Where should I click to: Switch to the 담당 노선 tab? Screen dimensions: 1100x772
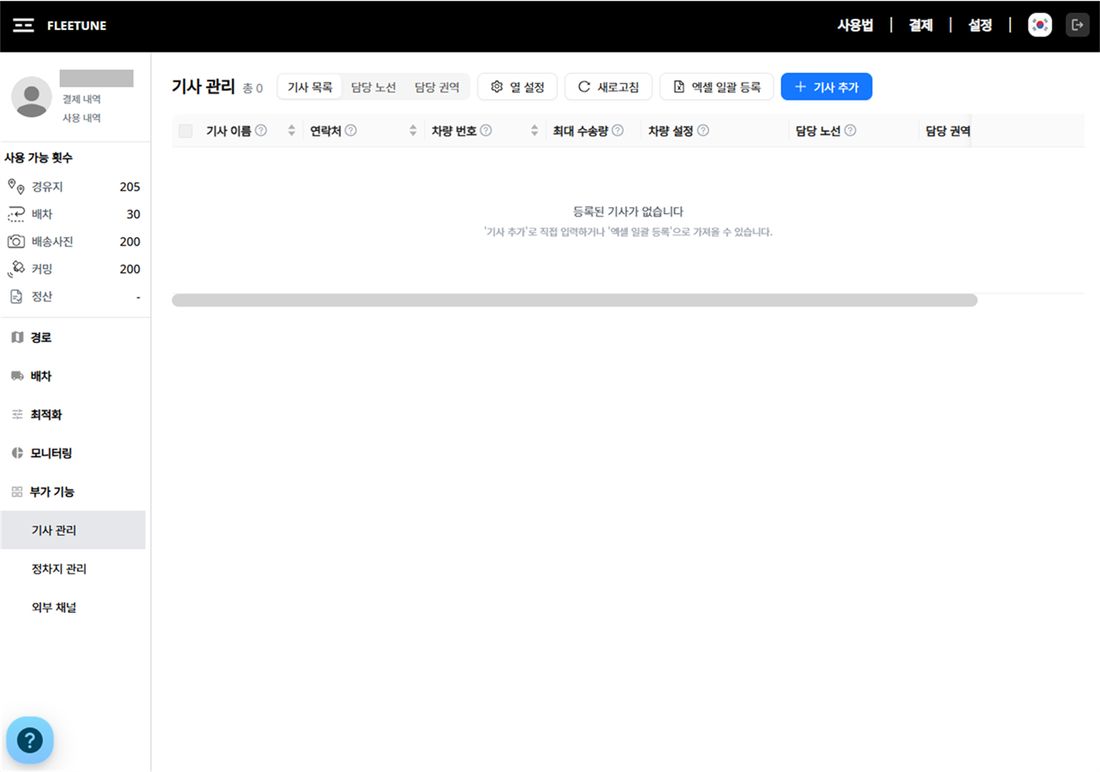pos(373,87)
